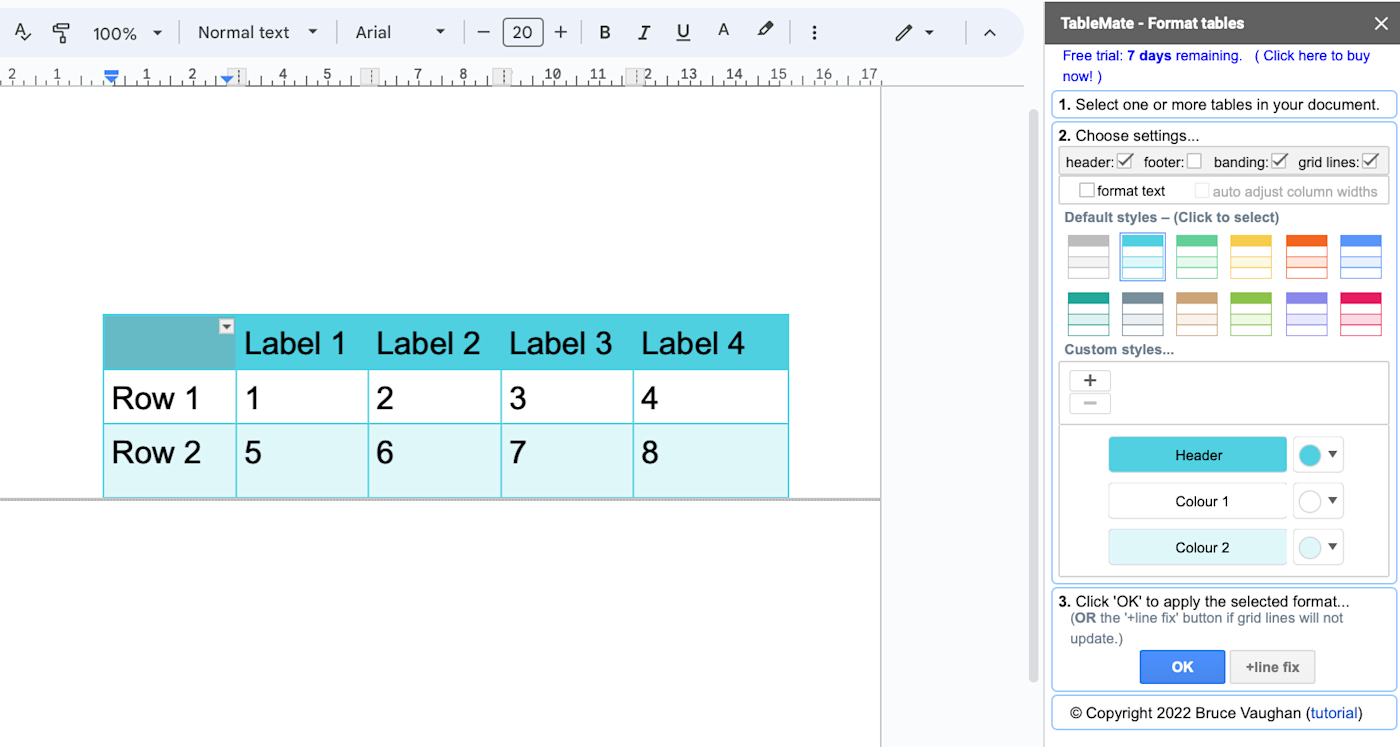
Task: Click the Label 3 header cell
Action: click(566, 343)
